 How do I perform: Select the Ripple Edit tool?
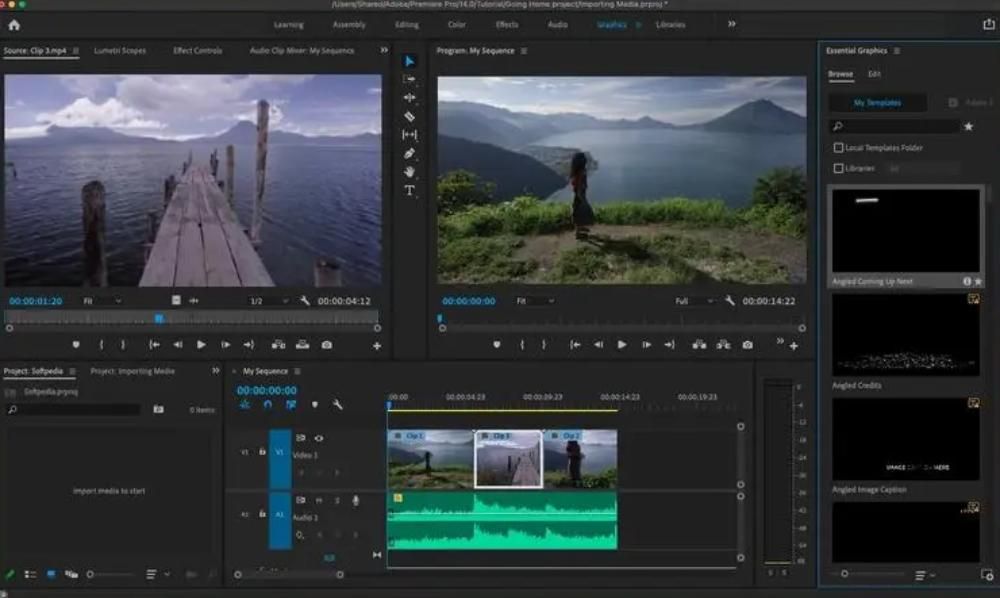[409, 98]
